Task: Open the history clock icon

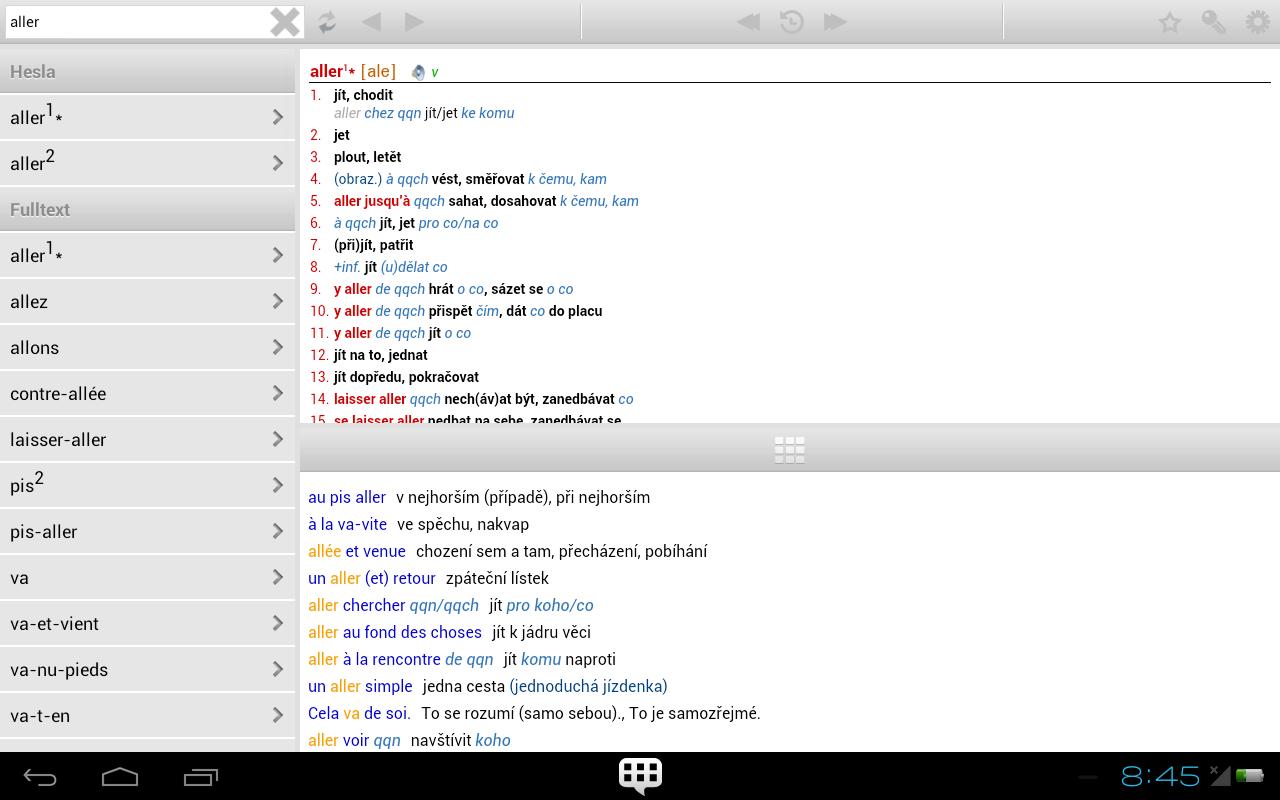Action: click(791, 21)
